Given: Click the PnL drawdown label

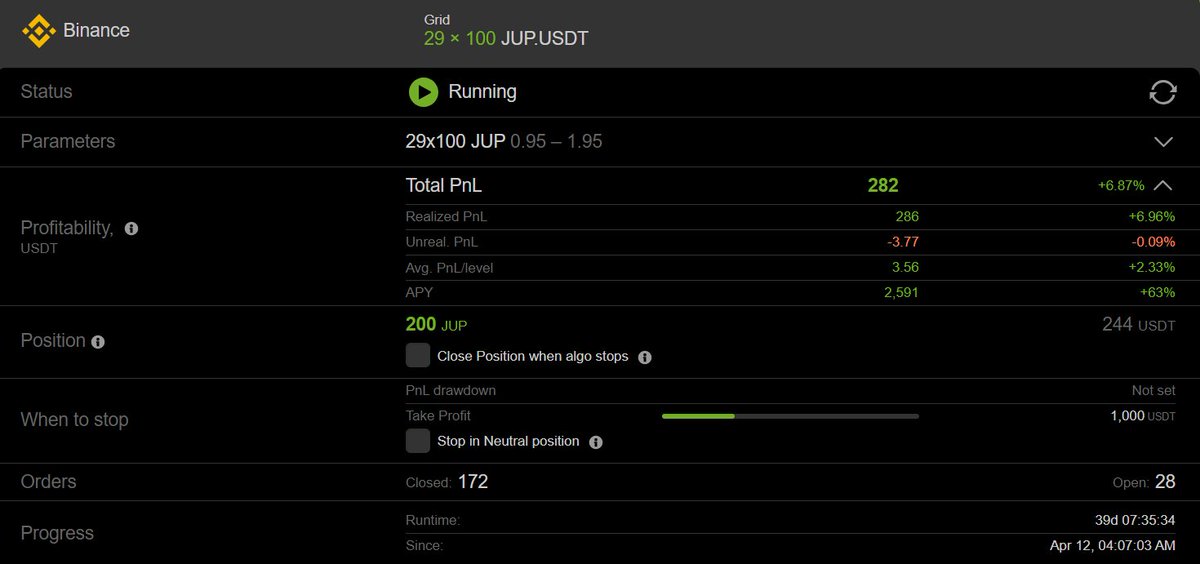Looking at the screenshot, I should pyautogui.click(x=451, y=391).
